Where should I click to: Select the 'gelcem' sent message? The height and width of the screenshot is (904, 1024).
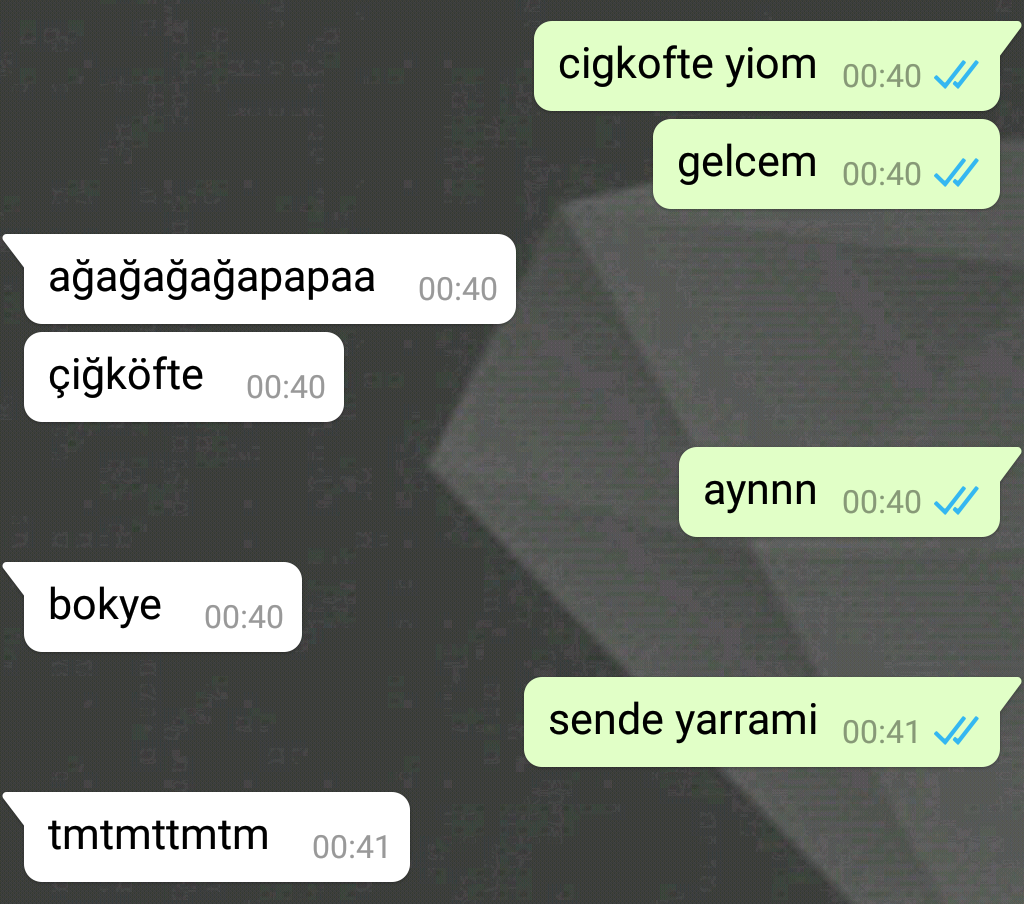point(826,164)
